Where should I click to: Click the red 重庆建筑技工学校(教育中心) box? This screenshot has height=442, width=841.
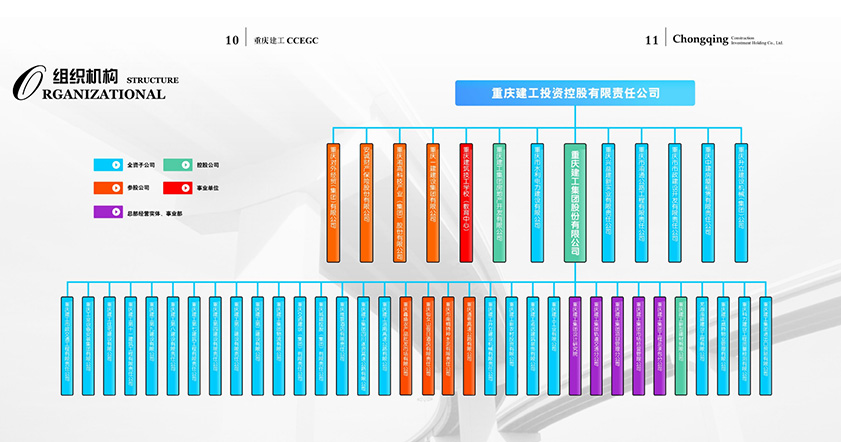466,203
